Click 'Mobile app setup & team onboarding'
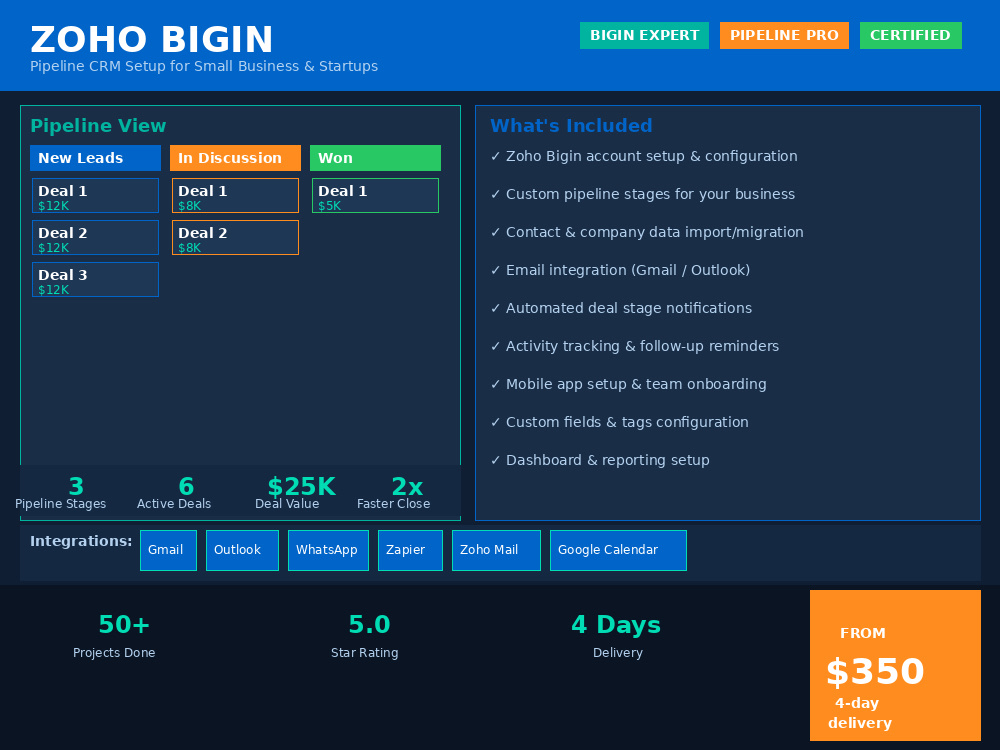Screen dimensions: 1000x750 [x=636, y=384]
